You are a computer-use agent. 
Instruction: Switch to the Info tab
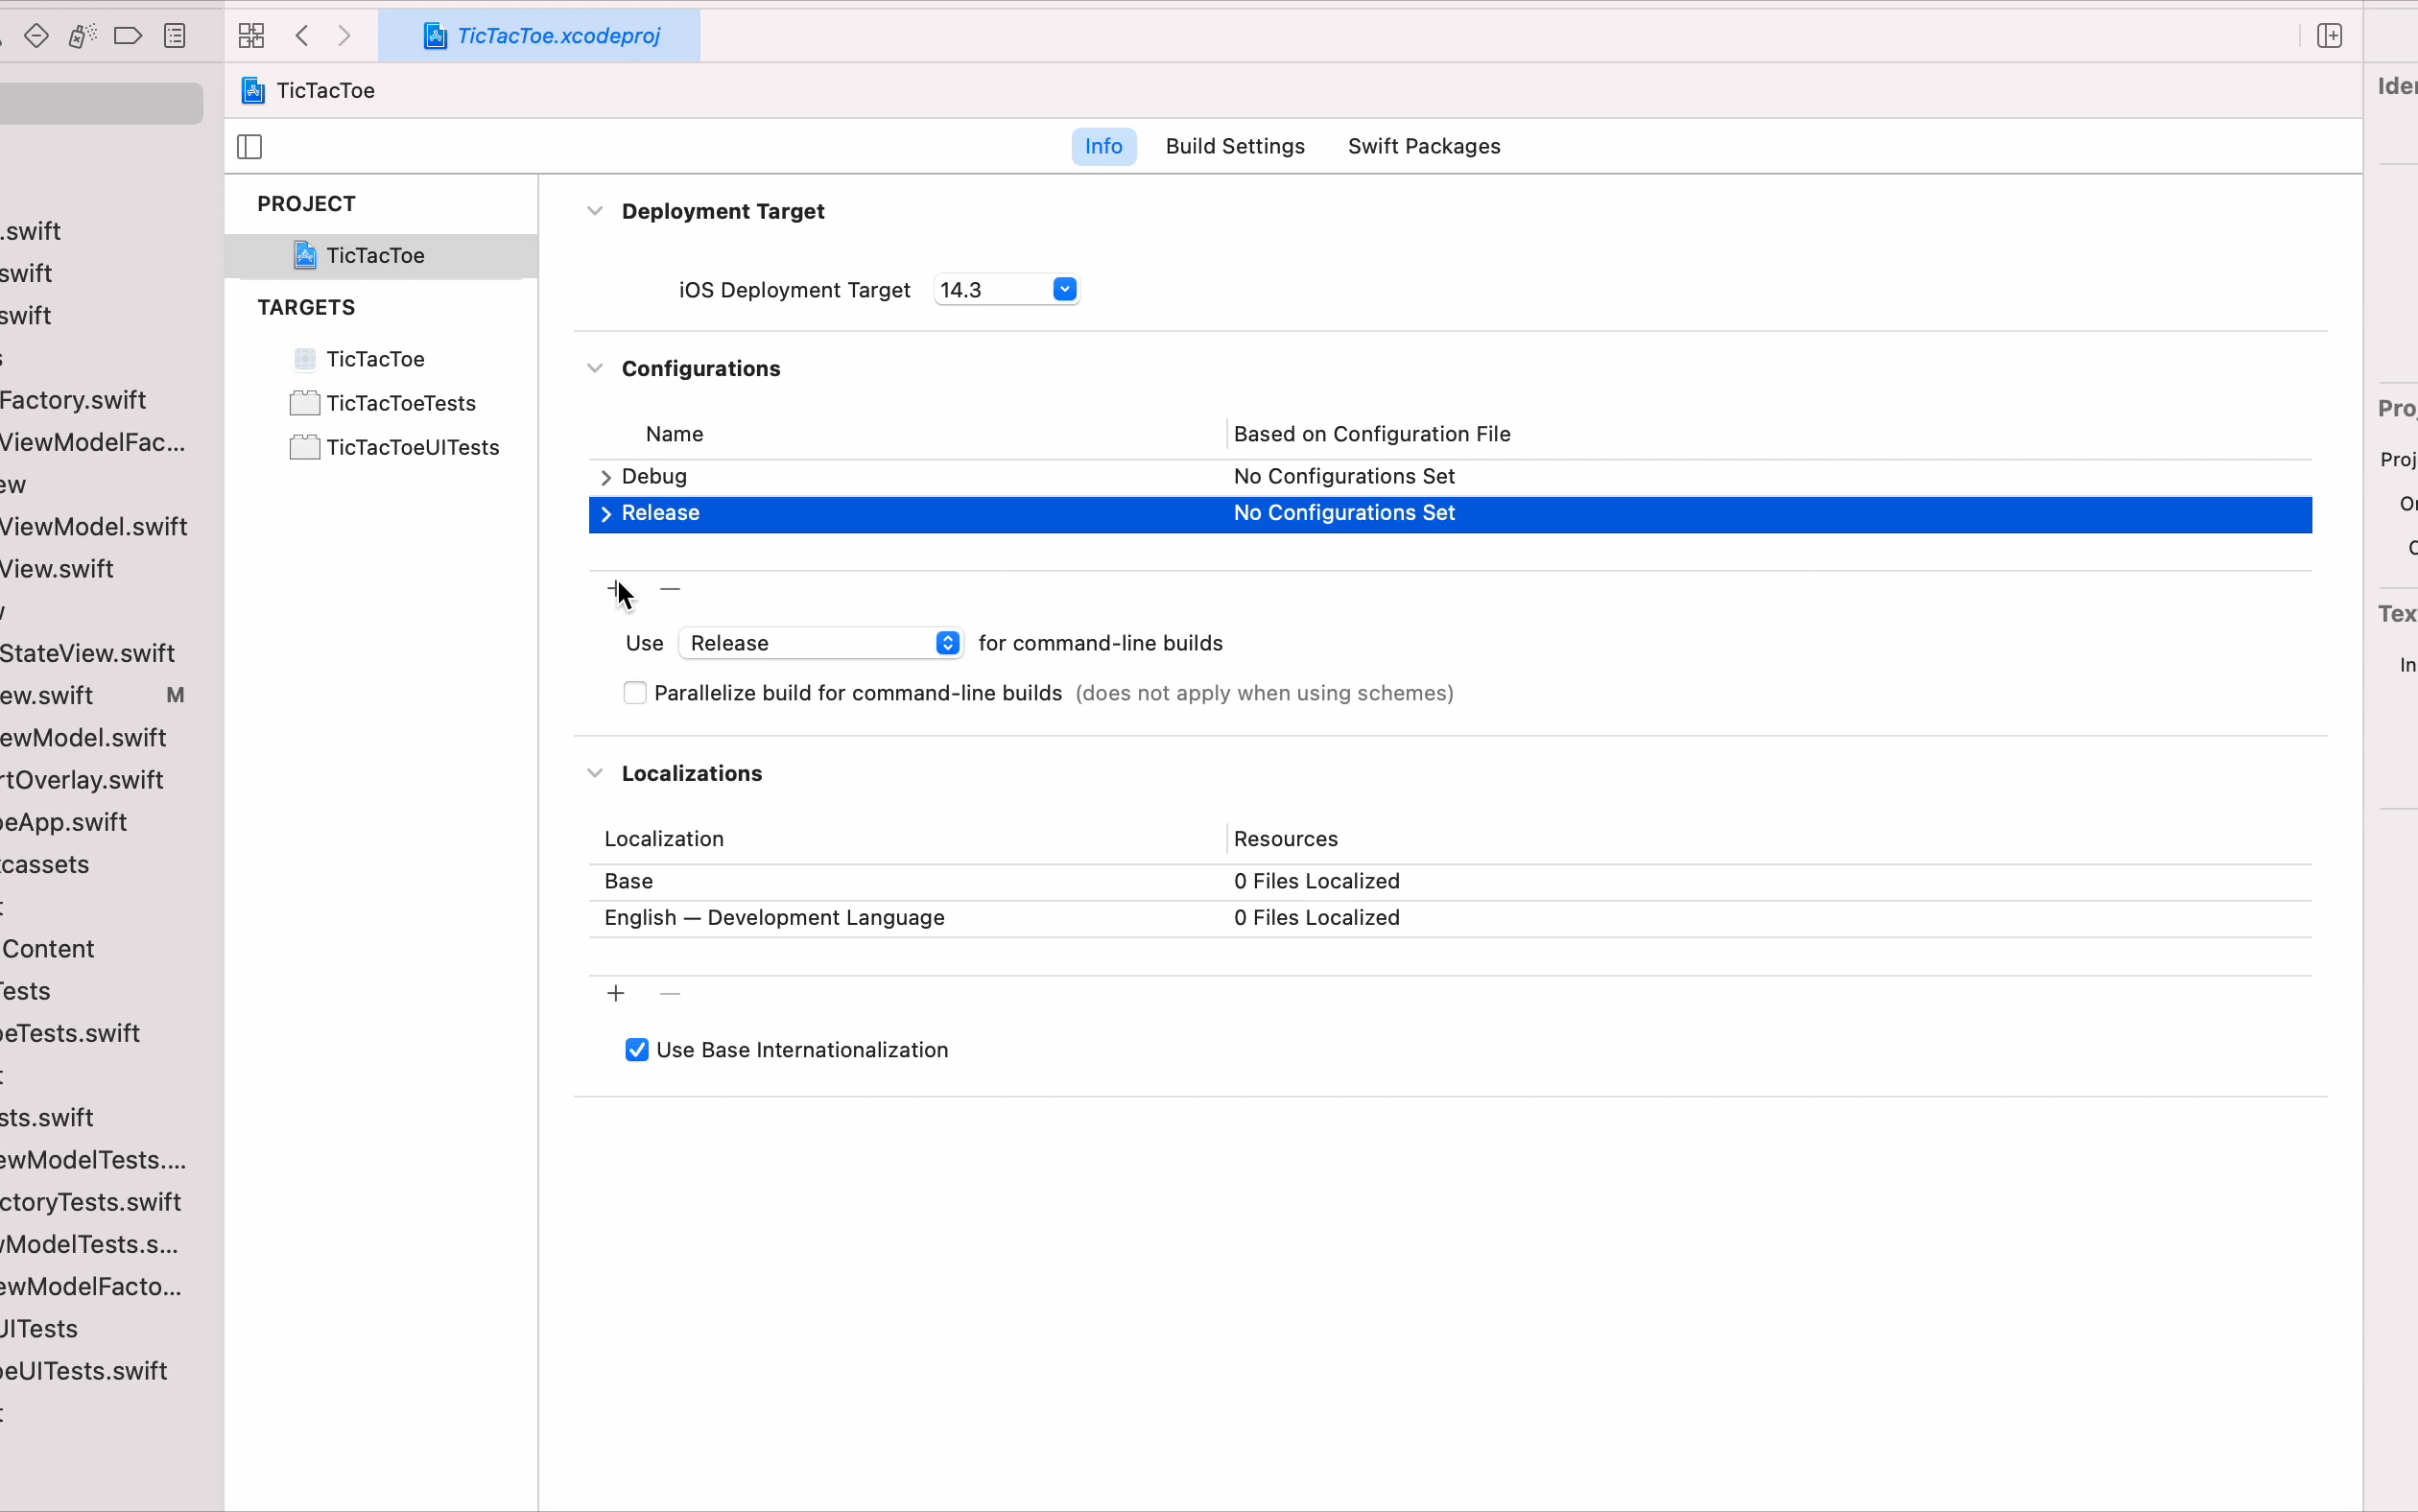click(1103, 146)
